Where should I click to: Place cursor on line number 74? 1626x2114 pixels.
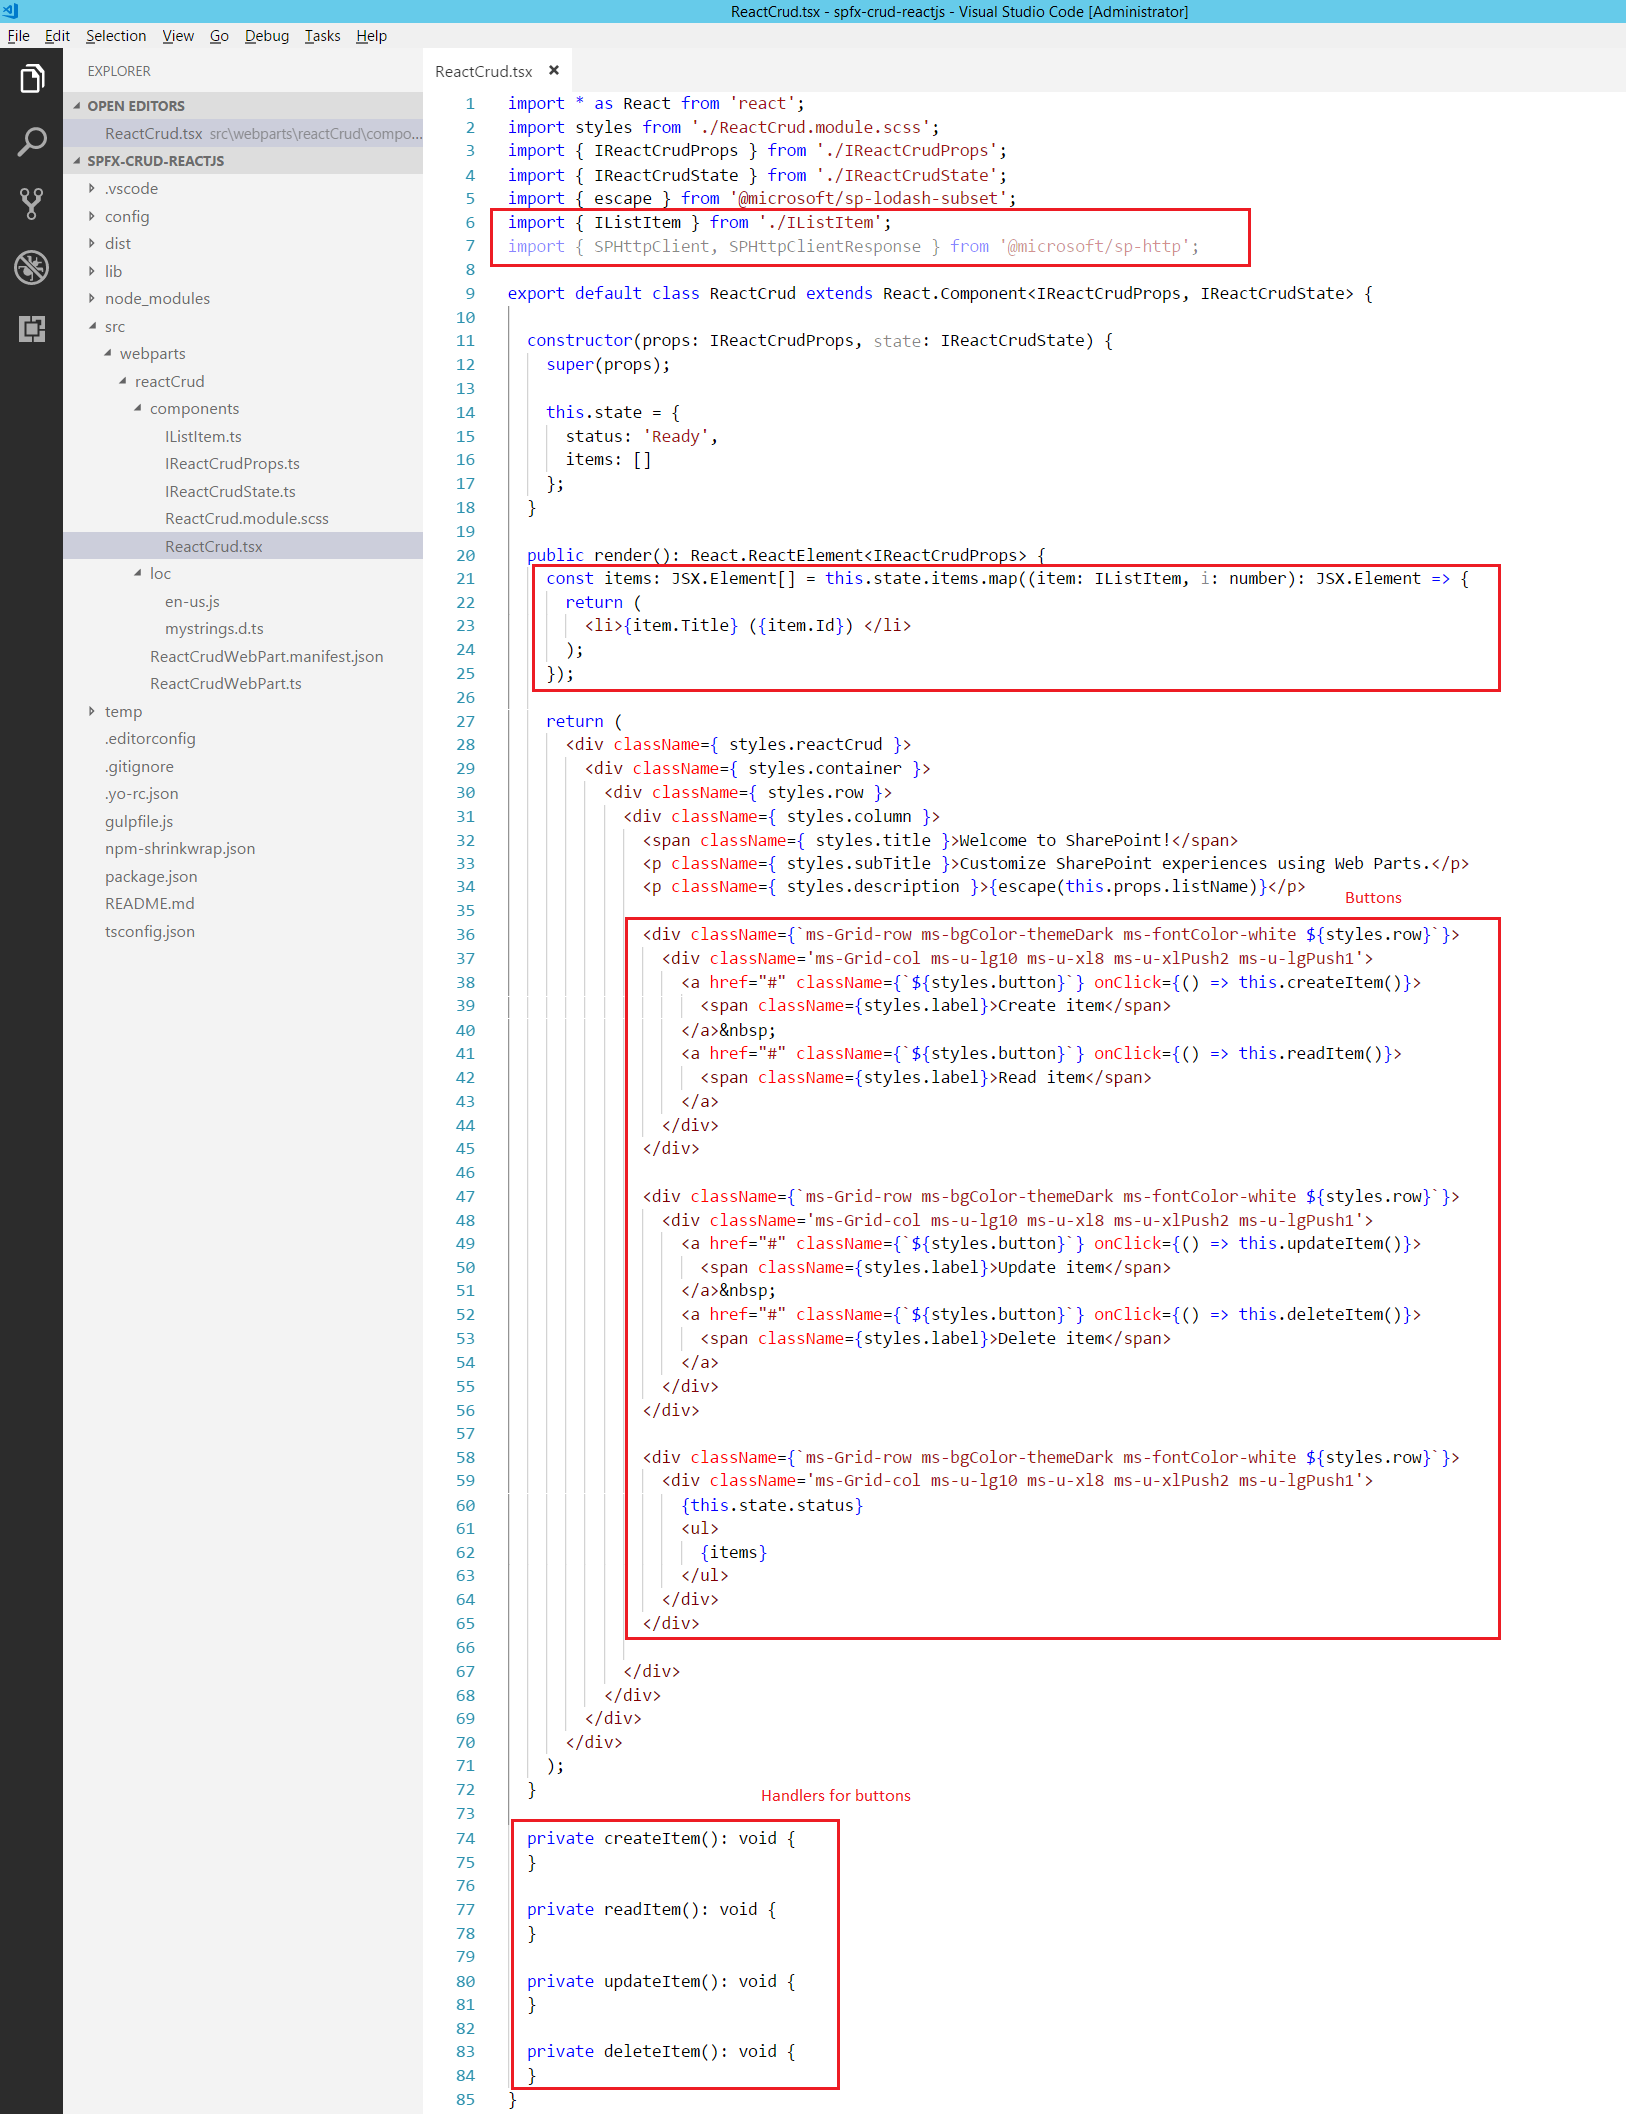(x=466, y=1838)
